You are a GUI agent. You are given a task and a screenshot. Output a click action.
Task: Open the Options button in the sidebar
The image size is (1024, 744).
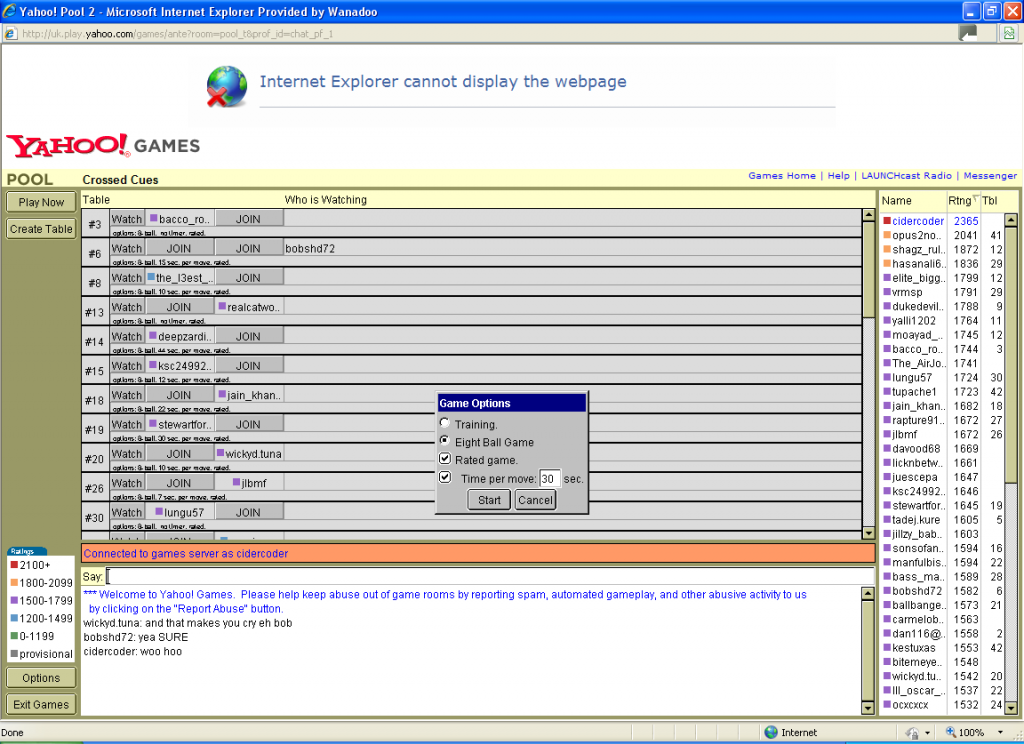41,678
